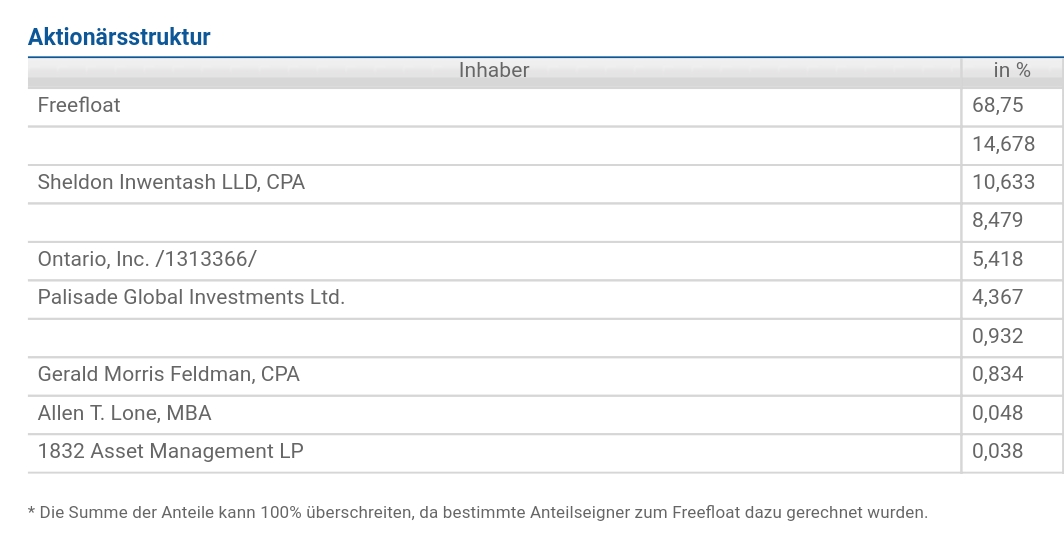Select Gerald Morris Feldman, CPA
Image resolution: width=1064 pixels, height=534 pixels.
pyautogui.click(x=169, y=374)
